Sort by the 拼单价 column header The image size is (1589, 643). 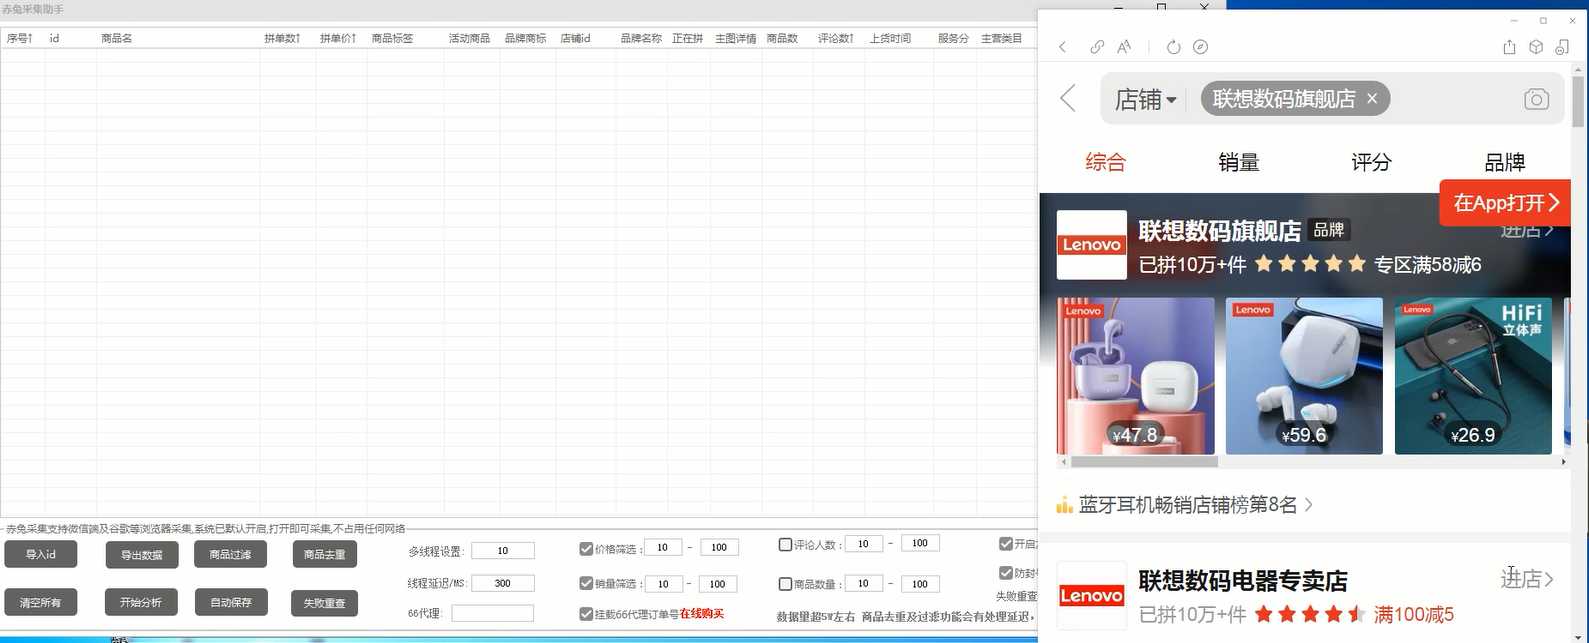pyautogui.click(x=338, y=38)
